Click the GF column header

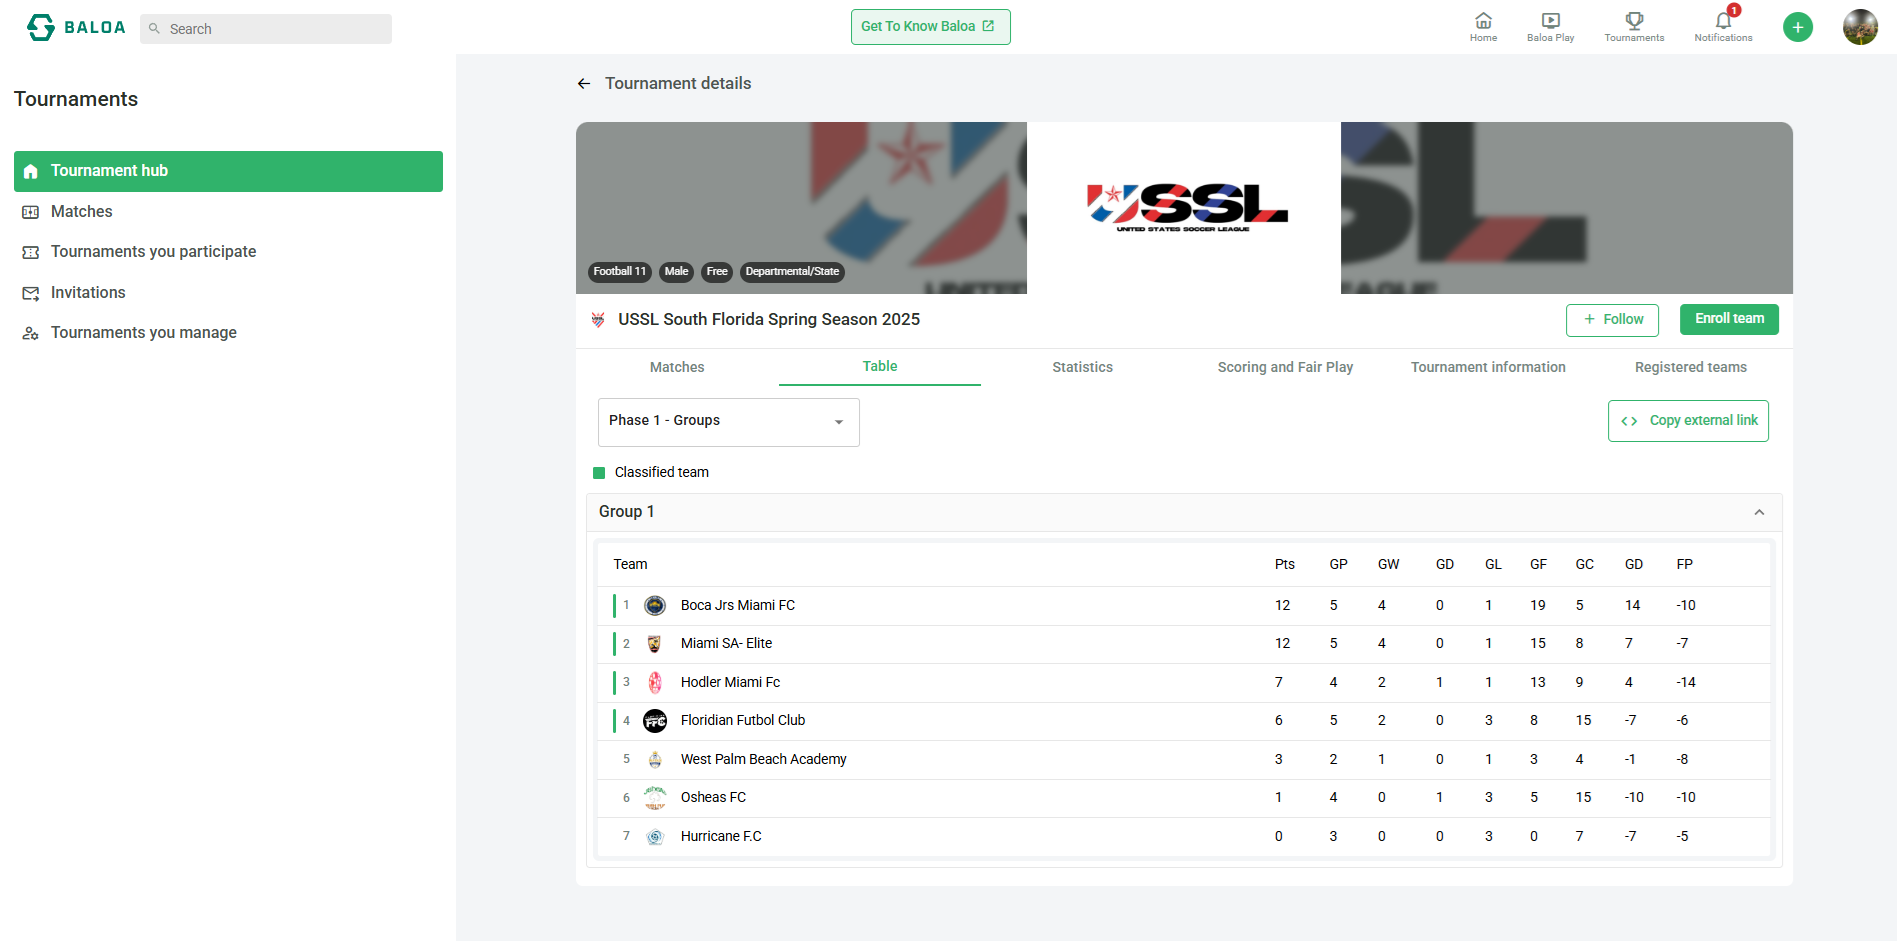coord(1538,565)
